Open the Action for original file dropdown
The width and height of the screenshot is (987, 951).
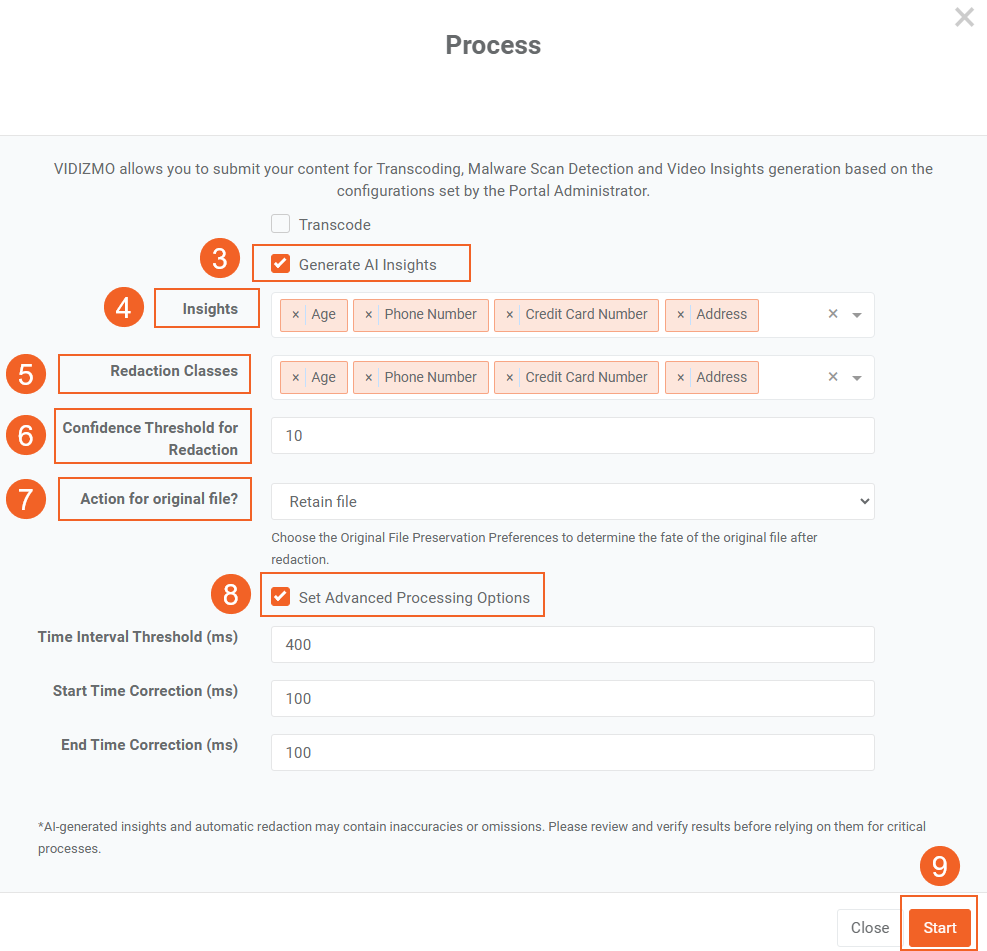[572, 502]
